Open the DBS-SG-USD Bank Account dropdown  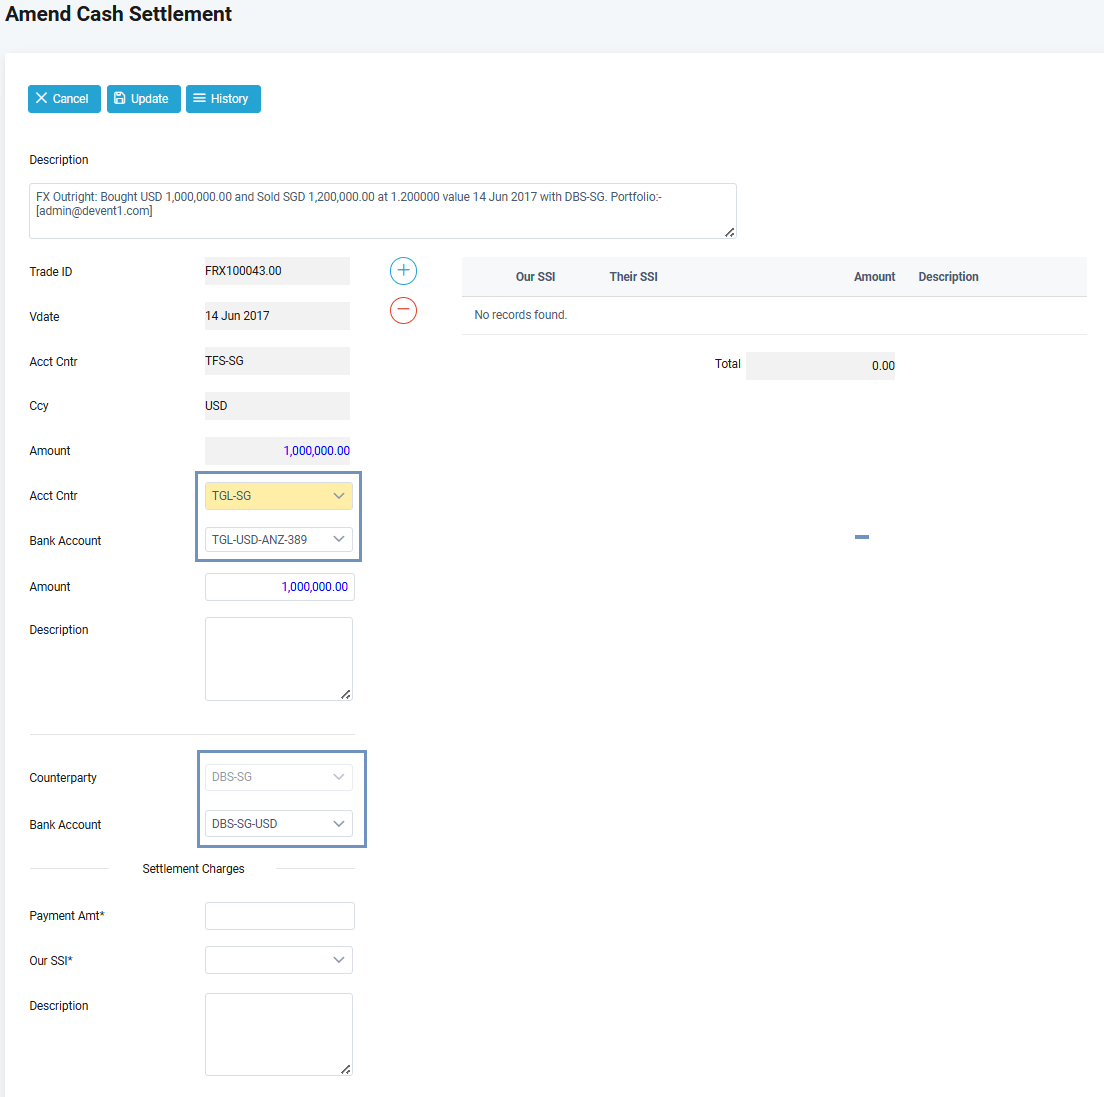278,824
